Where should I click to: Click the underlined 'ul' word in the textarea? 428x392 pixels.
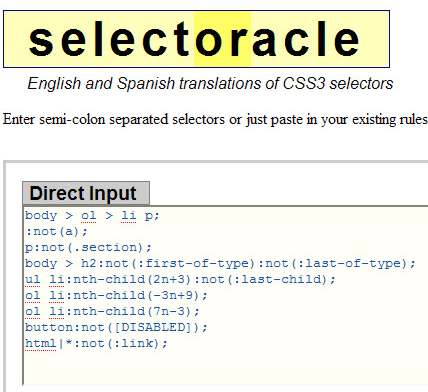(x=33, y=279)
